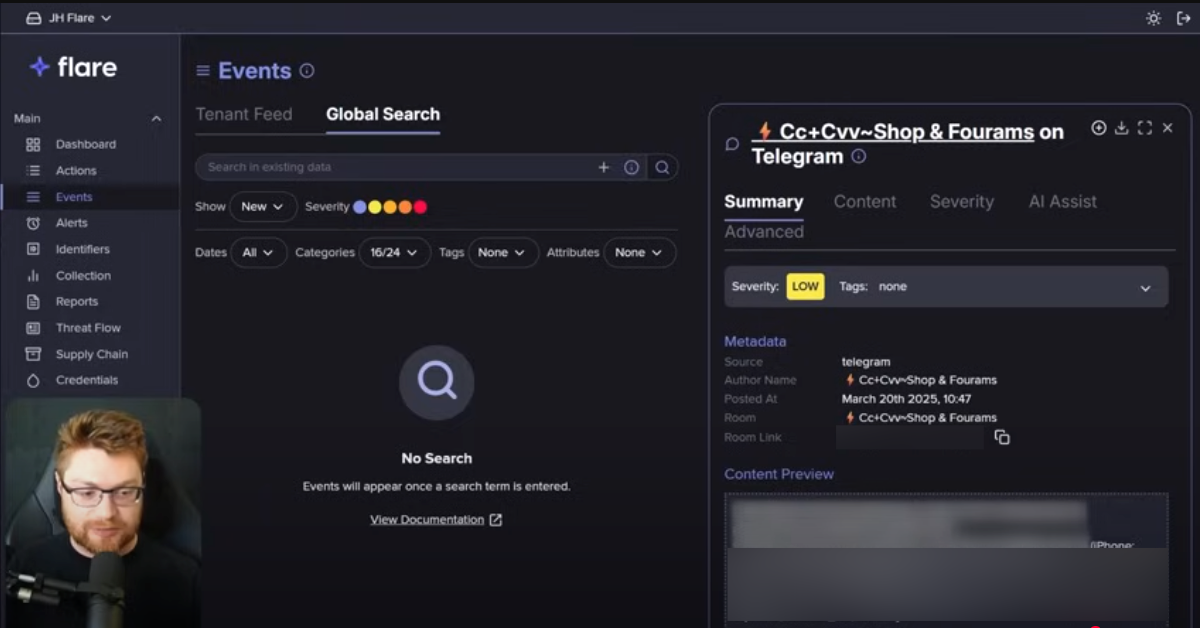Screen dimensions: 1200x628
Task: Click the logout icon in top bar
Action: click(x=1183, y=18)
